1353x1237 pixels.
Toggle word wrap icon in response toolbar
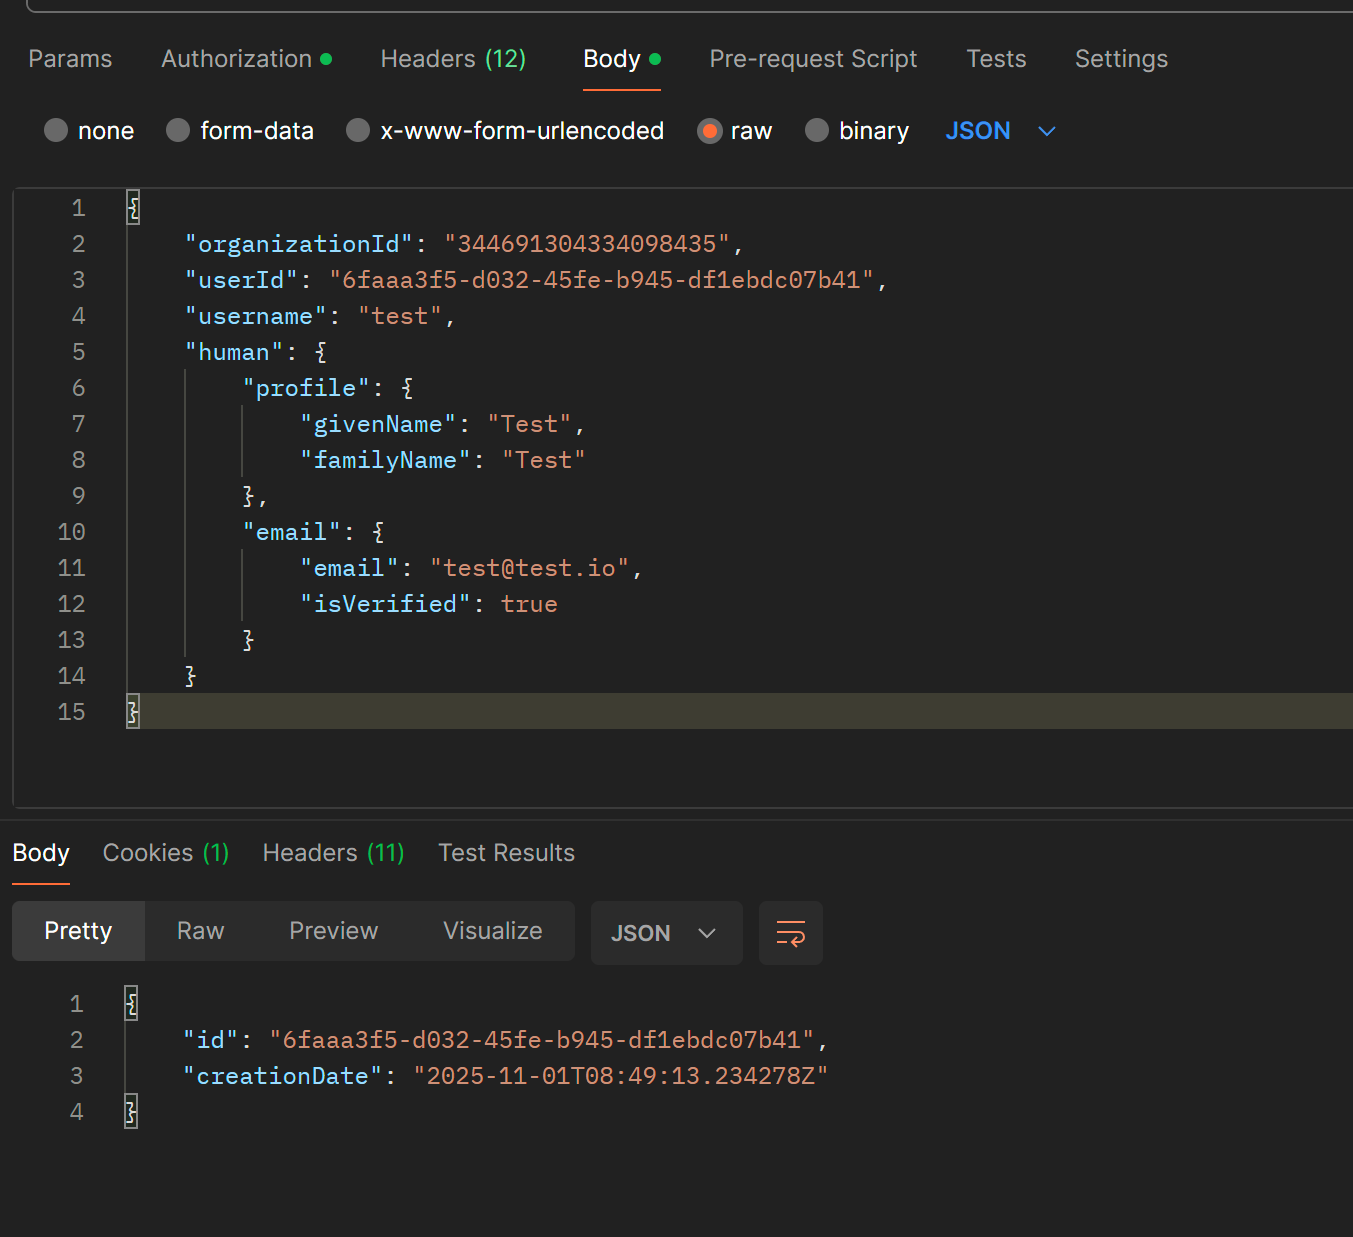[790, 933]
